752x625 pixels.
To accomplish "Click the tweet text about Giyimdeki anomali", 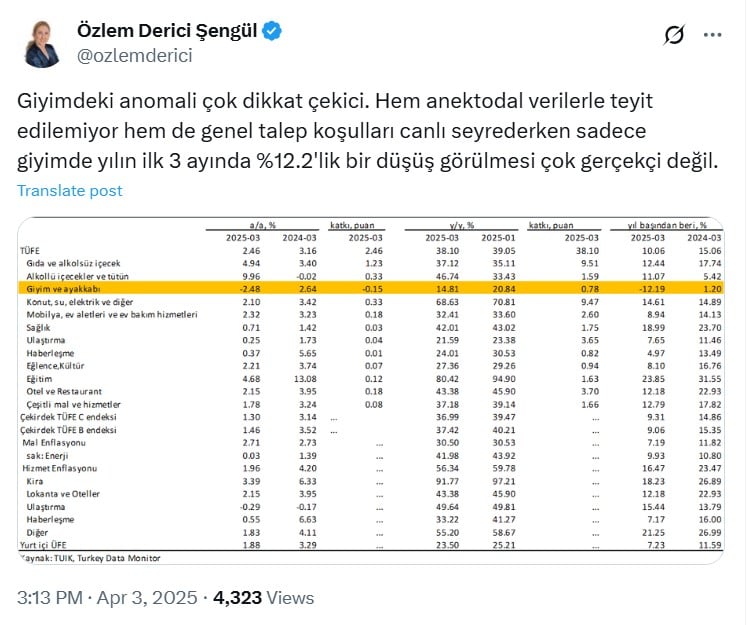I will coord(368,131).
